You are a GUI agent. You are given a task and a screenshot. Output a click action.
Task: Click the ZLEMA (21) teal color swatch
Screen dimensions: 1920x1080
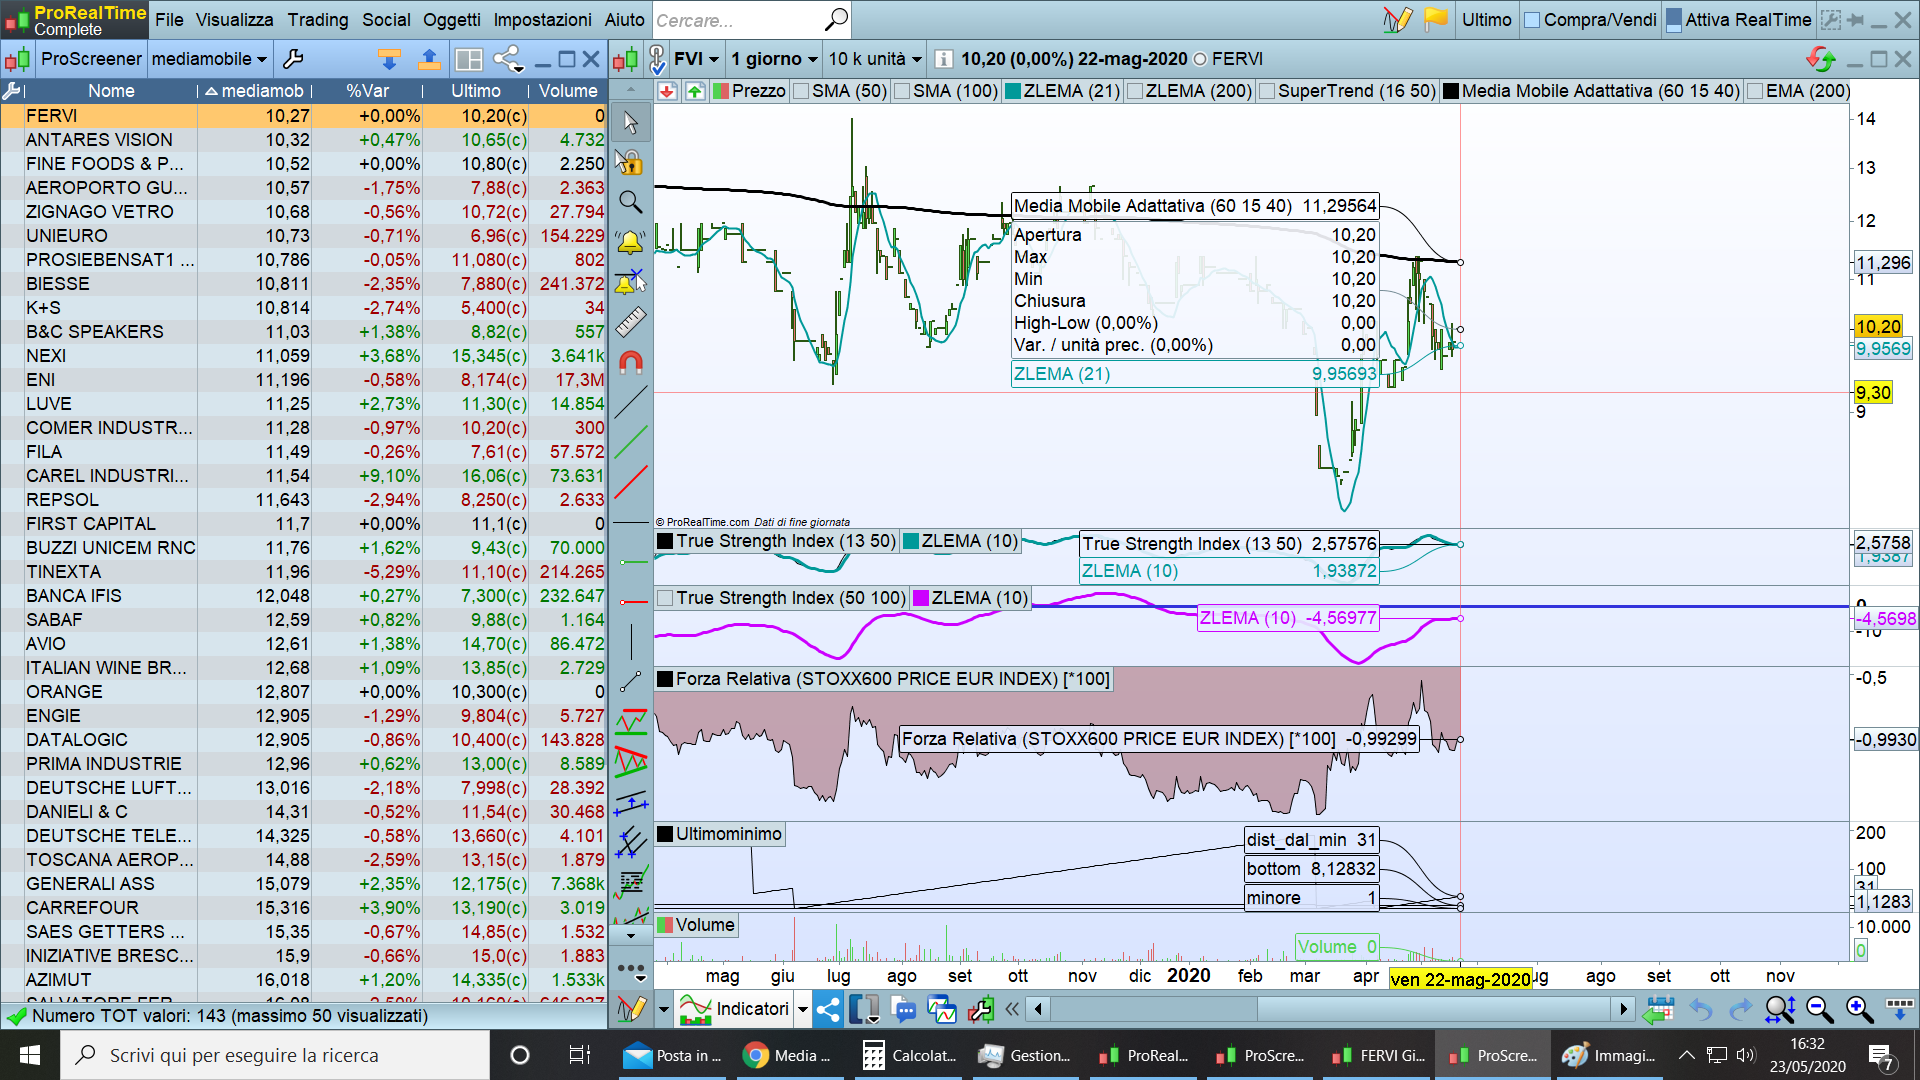1013,91
